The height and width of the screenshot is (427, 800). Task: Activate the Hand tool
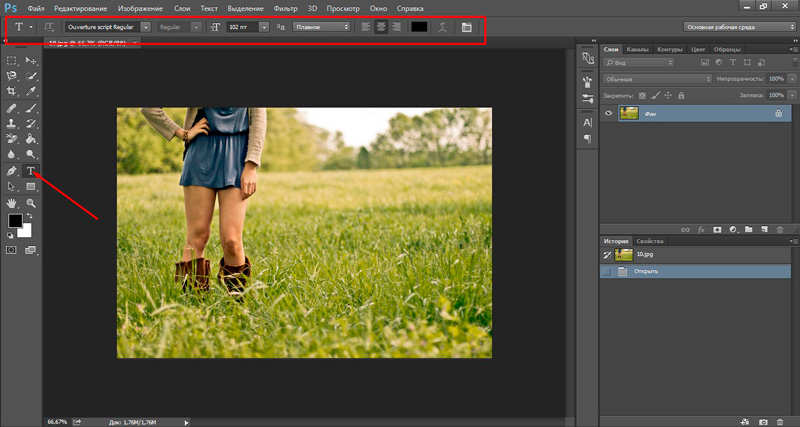12,203
